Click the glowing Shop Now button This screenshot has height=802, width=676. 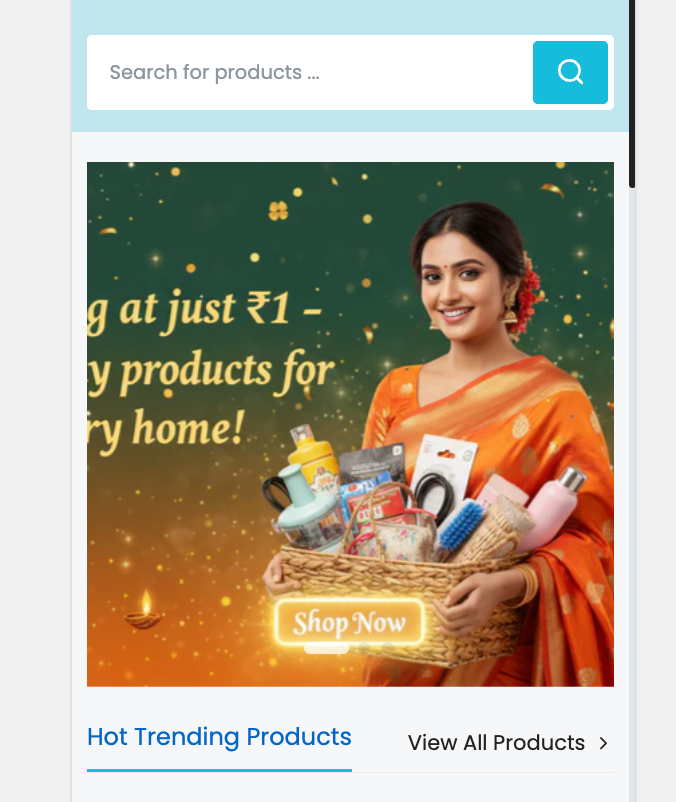(x=349, y=622)
